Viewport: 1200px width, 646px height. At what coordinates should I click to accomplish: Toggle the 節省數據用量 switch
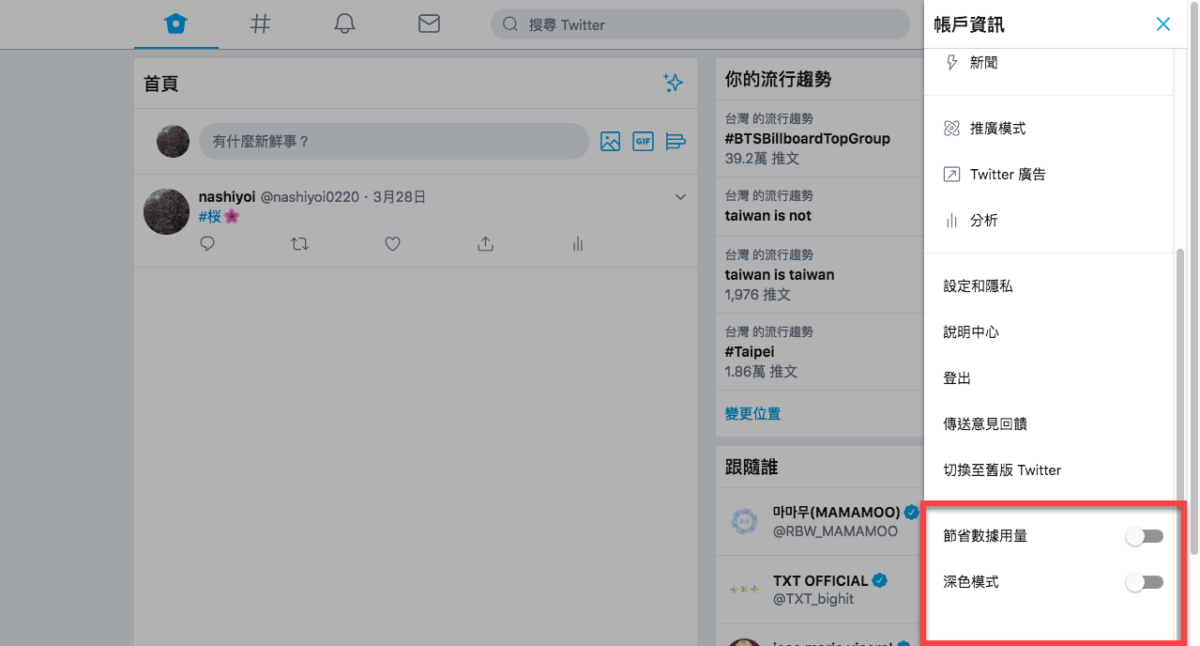pos(1144,537)
